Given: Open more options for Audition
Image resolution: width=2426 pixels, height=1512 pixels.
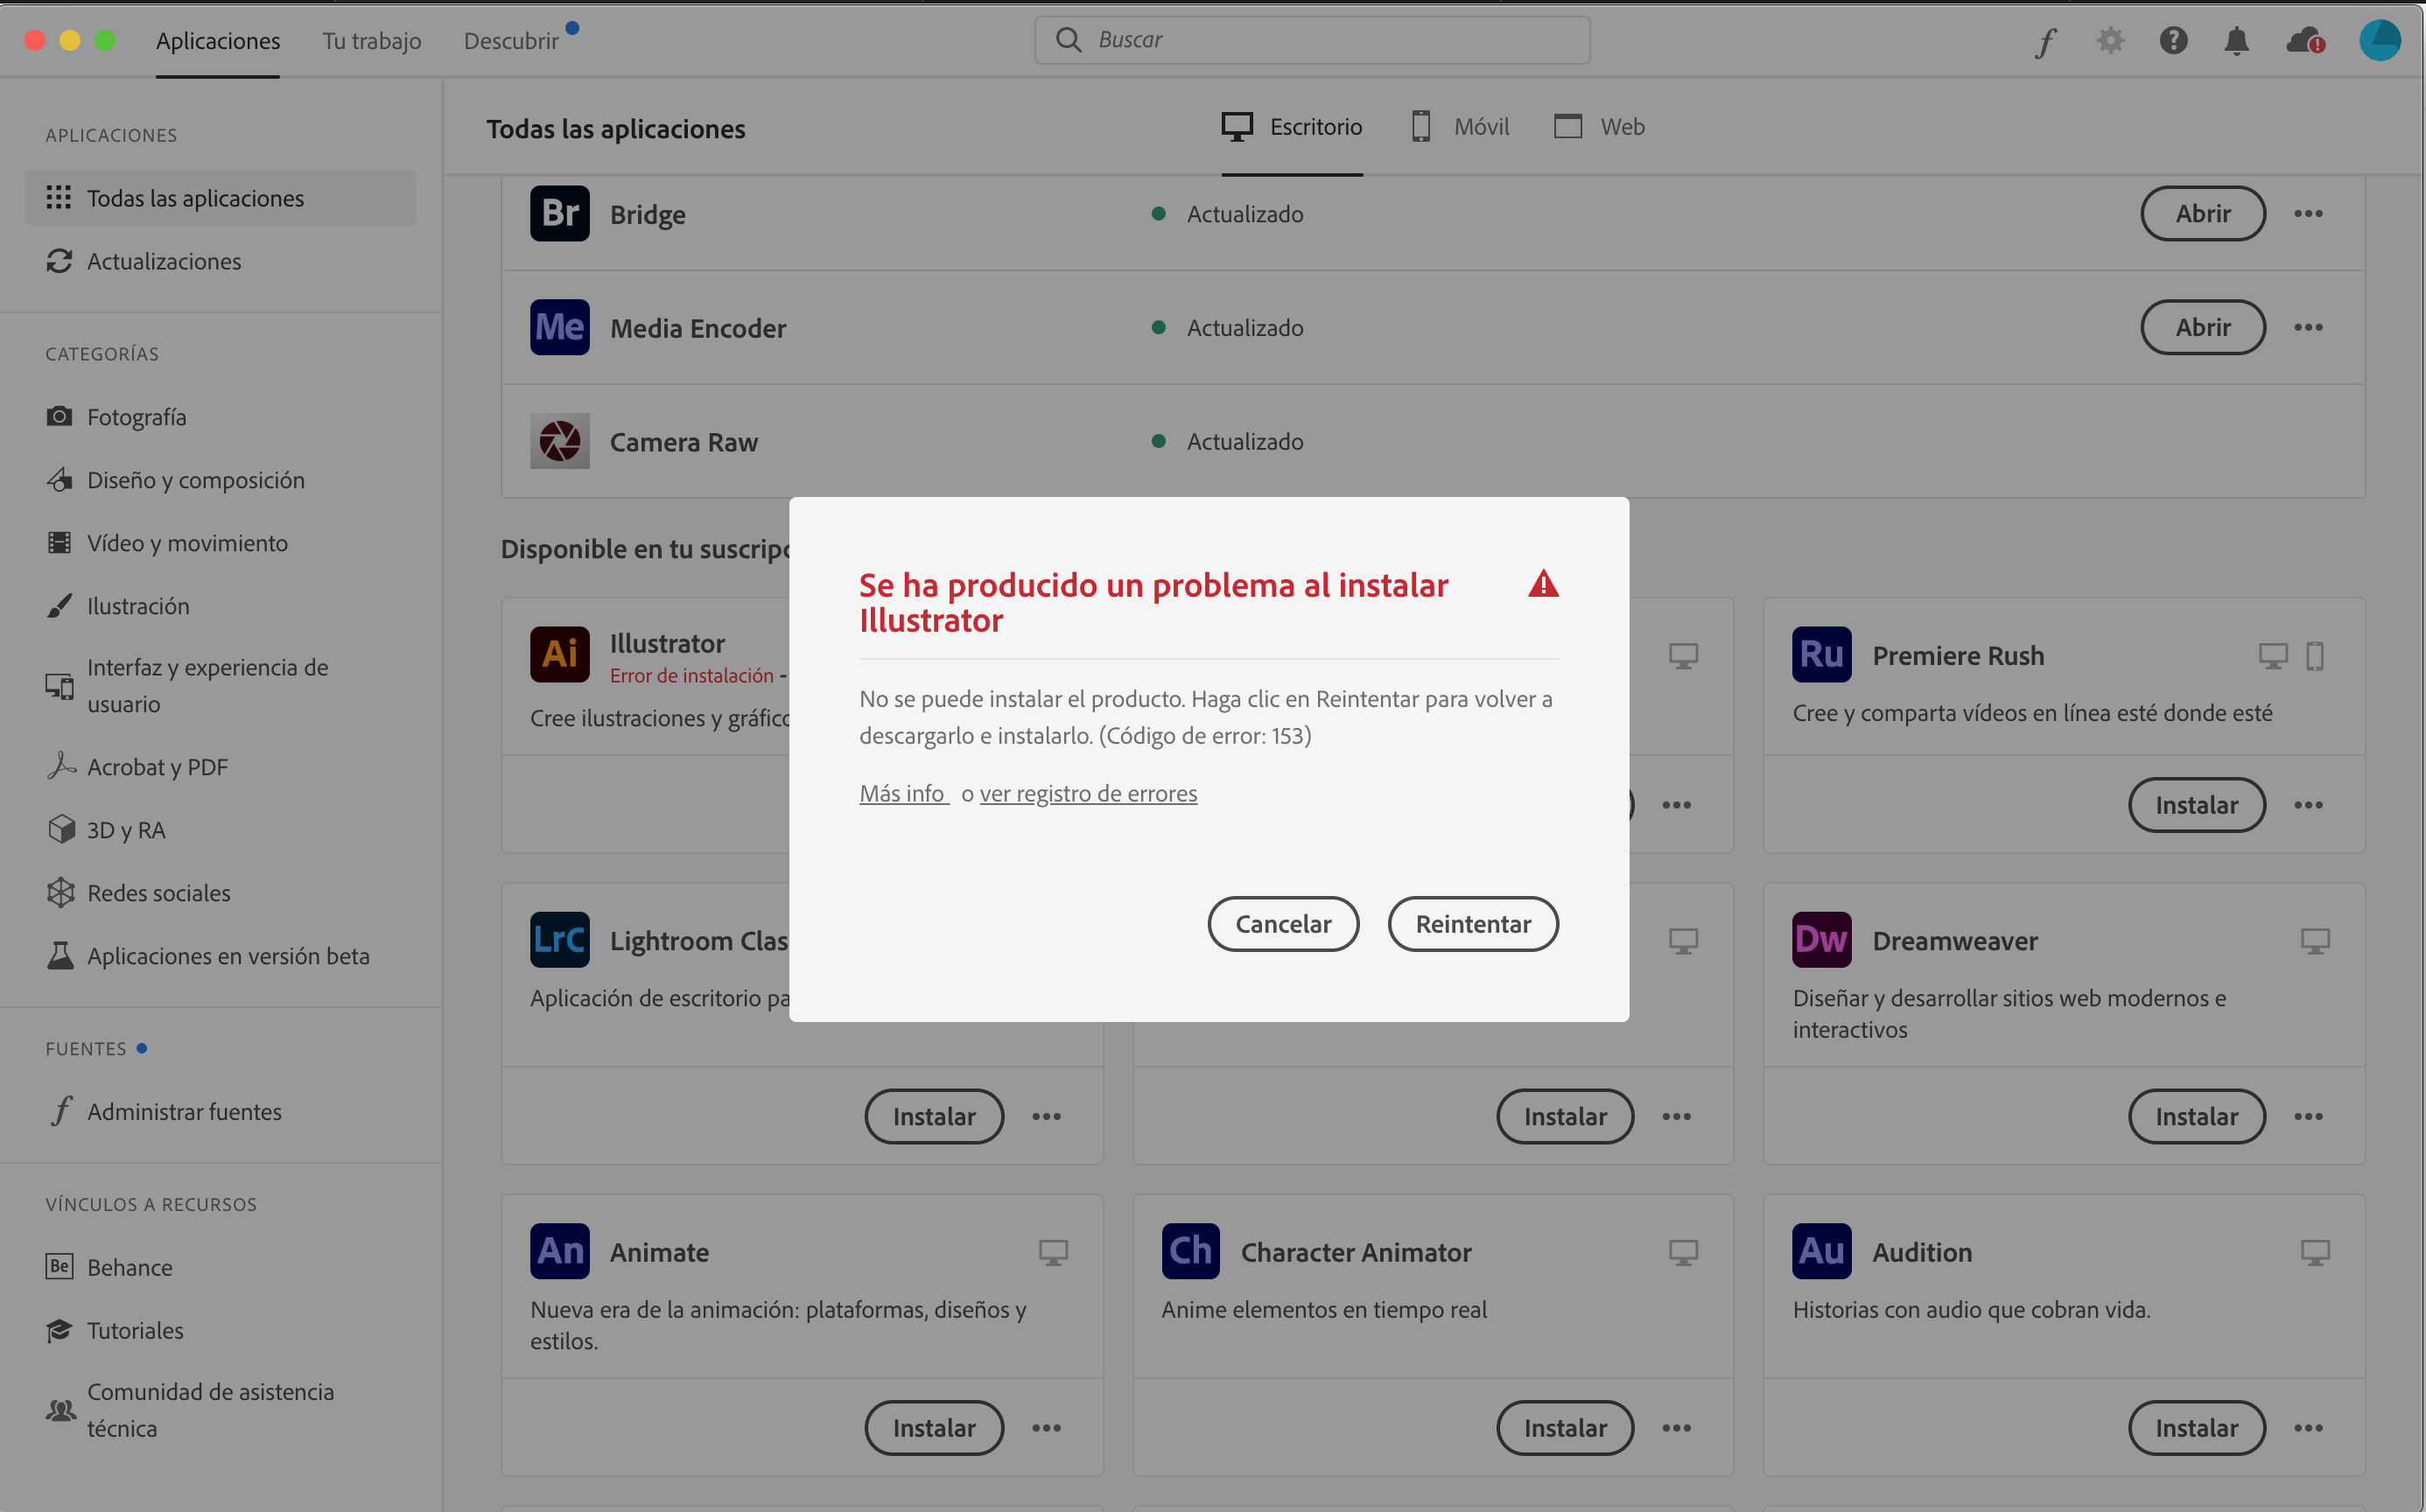Looking at the screenshot, I should [2310, 1428].
